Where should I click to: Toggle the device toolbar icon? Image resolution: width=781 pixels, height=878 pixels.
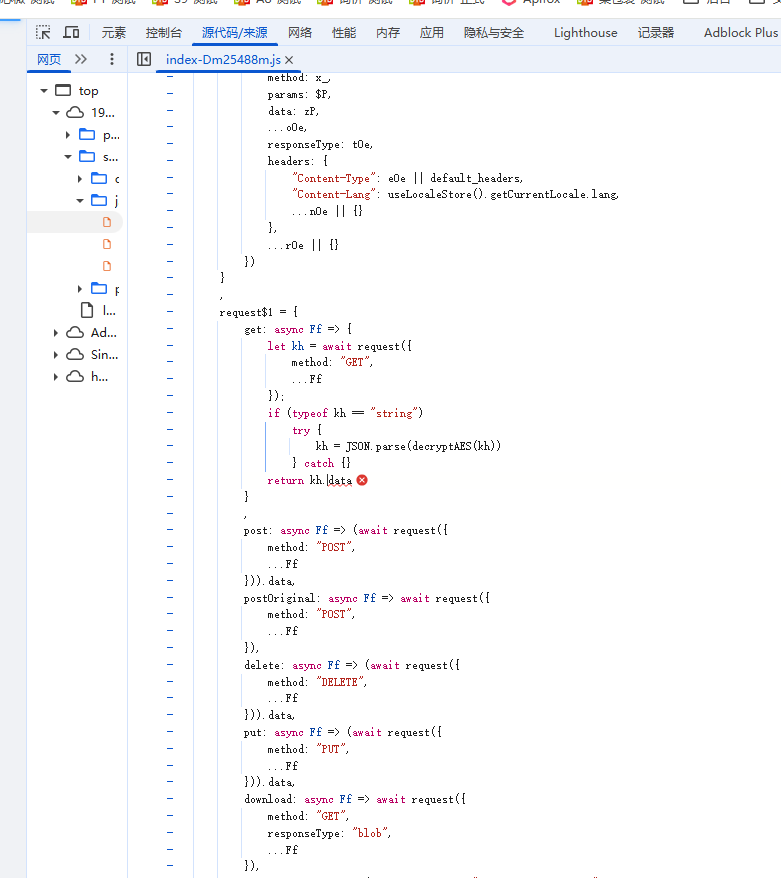pos(72,33)
